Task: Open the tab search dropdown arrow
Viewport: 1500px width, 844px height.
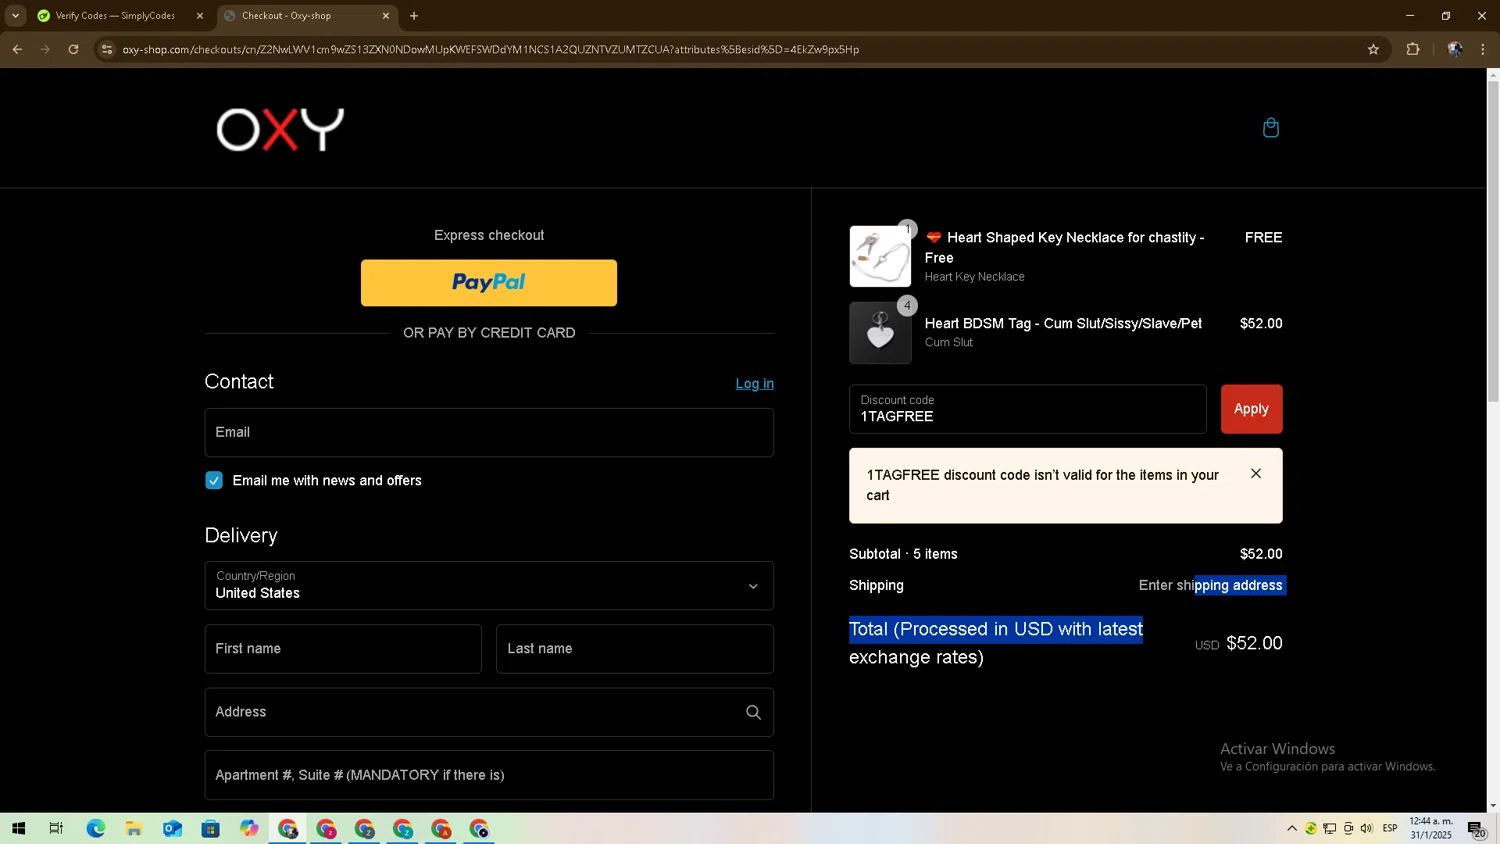Action: point(15,16)
